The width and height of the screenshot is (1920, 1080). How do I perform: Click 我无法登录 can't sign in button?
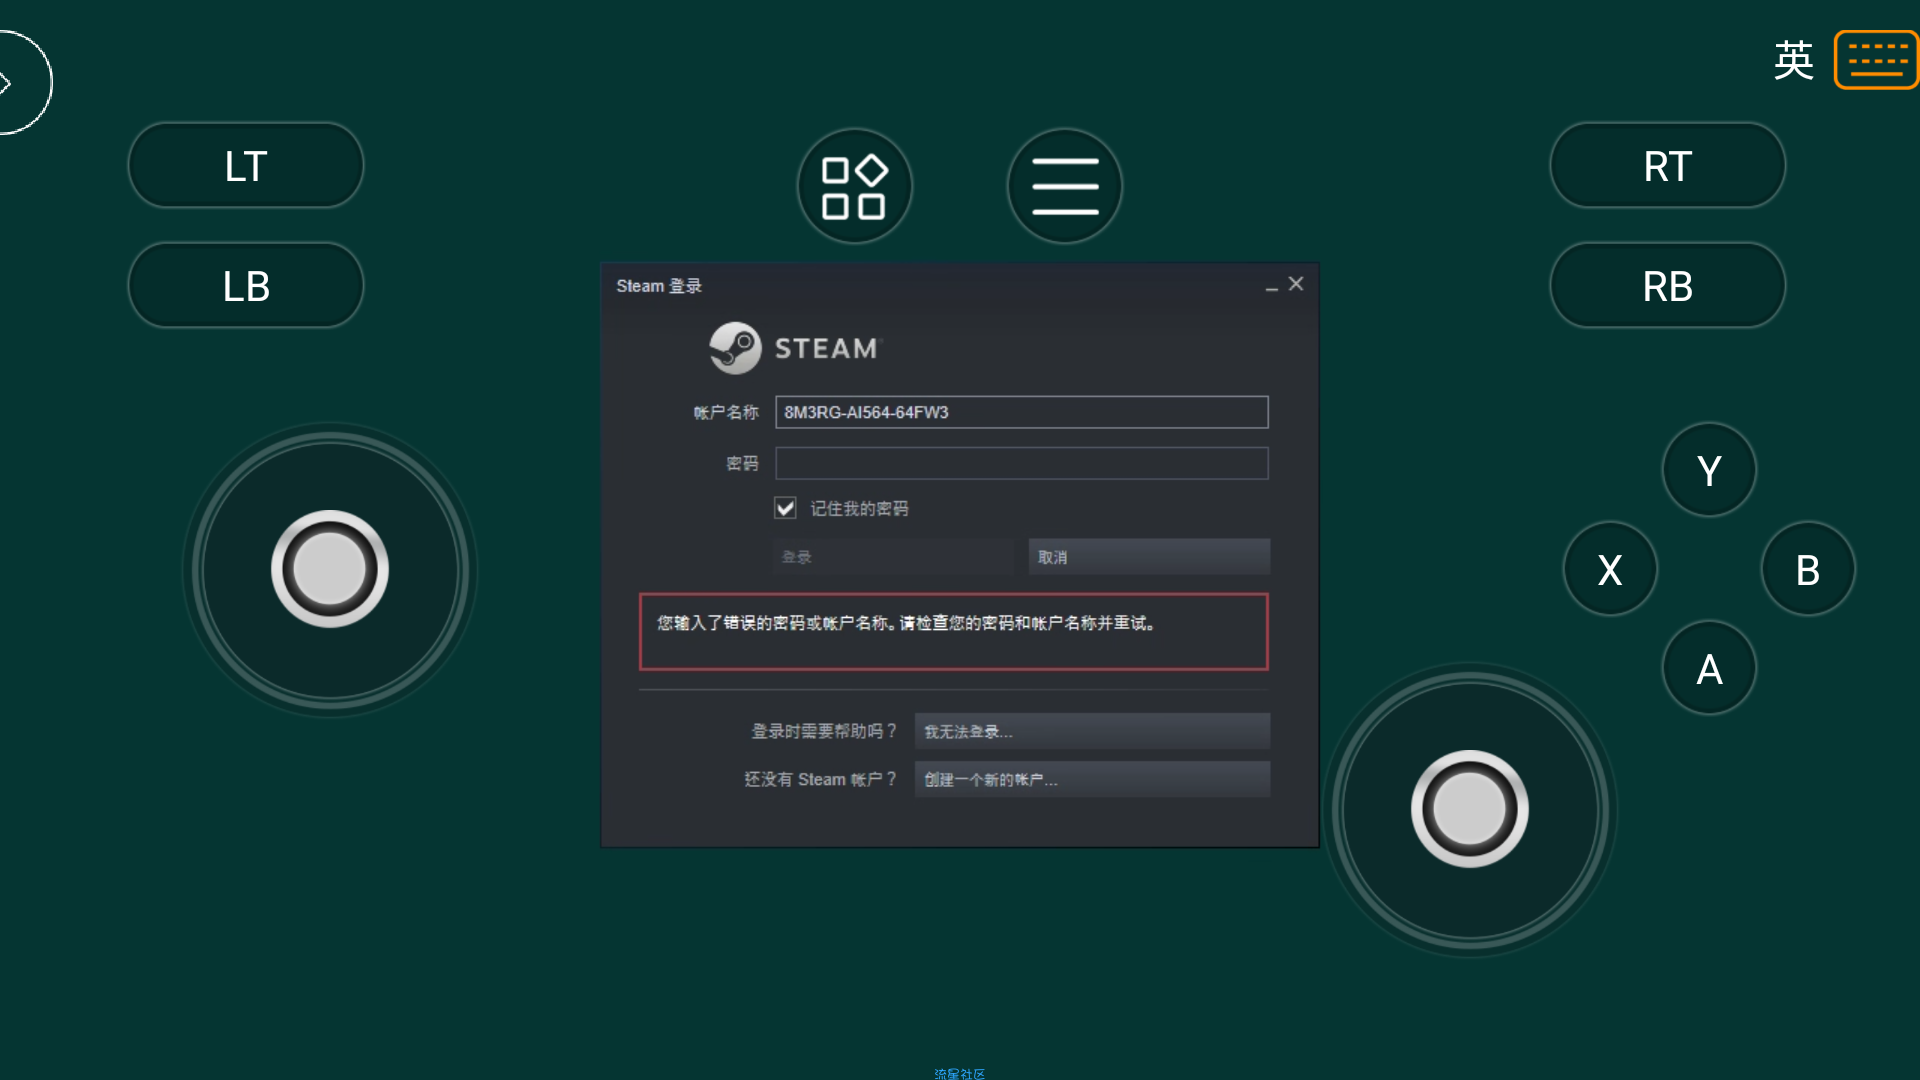(1092, 732)
